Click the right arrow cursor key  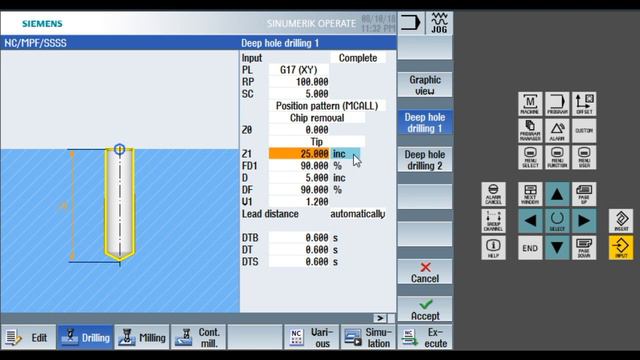[584, 221]
